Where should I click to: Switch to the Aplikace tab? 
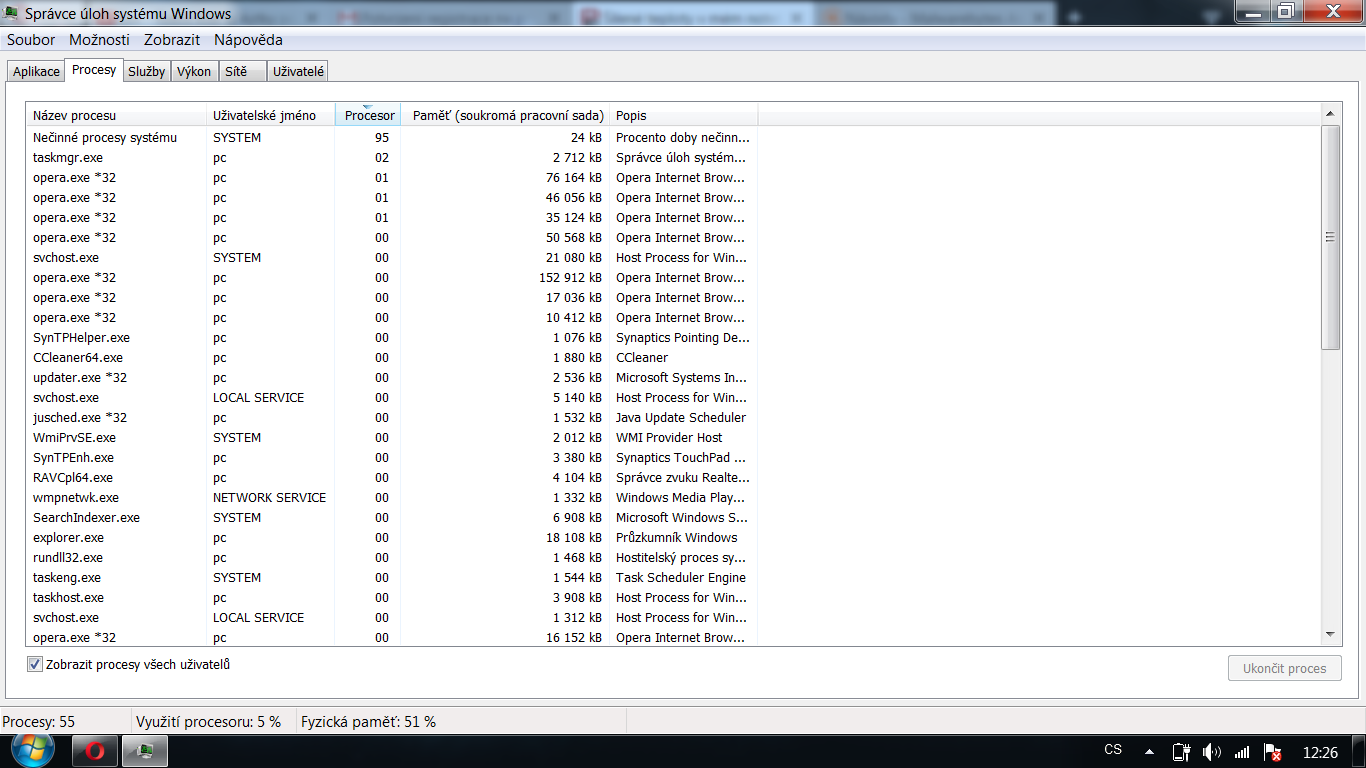coord(36,72)
